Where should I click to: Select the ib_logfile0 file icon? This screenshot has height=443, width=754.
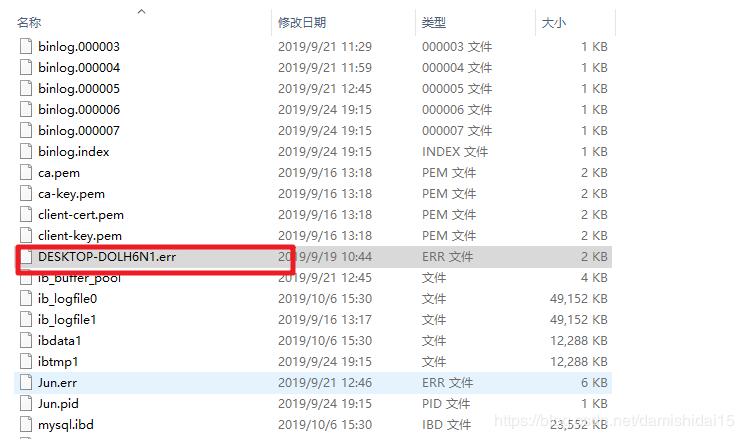click(x=27, y=299)
